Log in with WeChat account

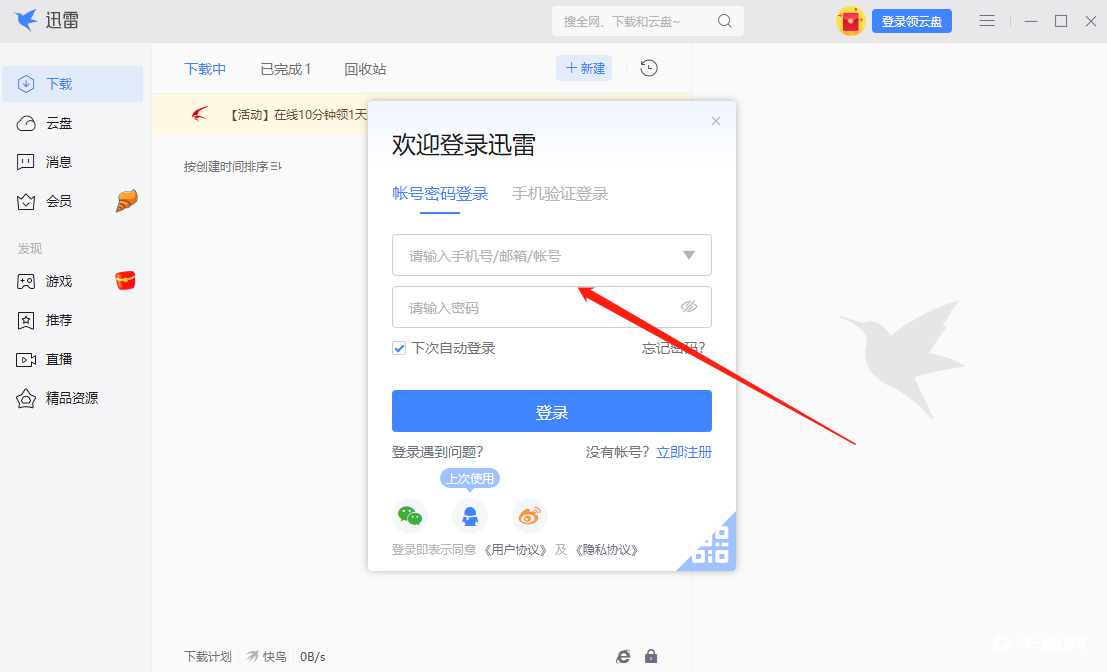[x=410, y=516]
